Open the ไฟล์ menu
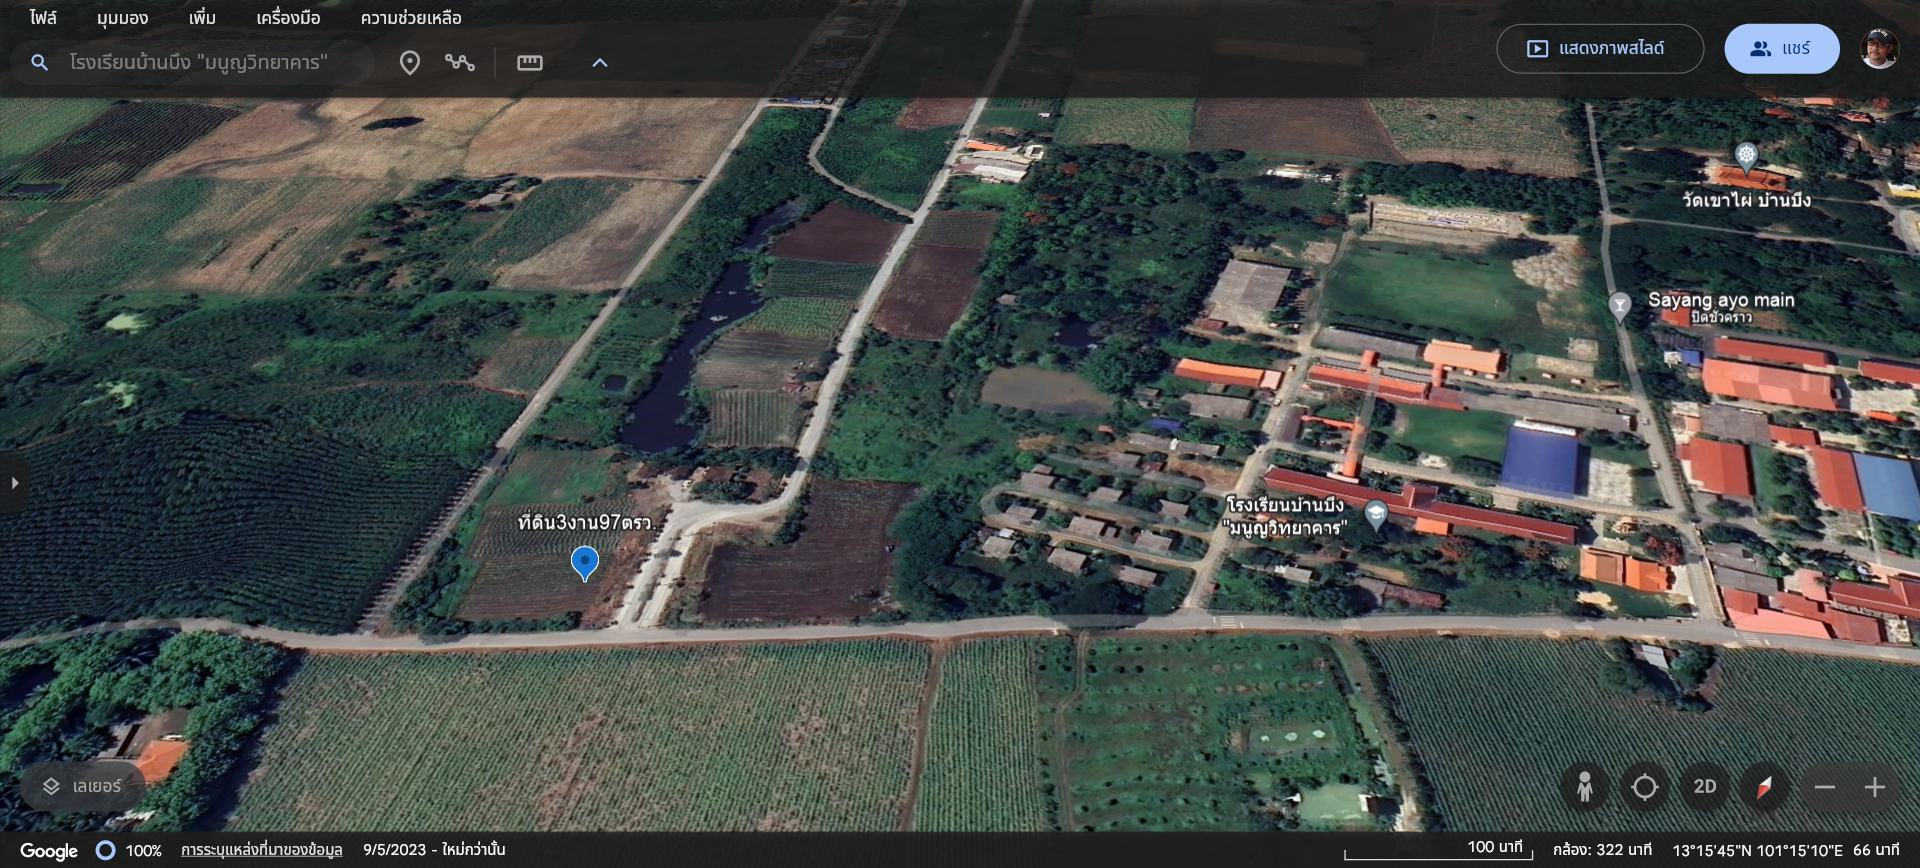The width and height of the screenshot is (1920, 868). pos(43,18)
